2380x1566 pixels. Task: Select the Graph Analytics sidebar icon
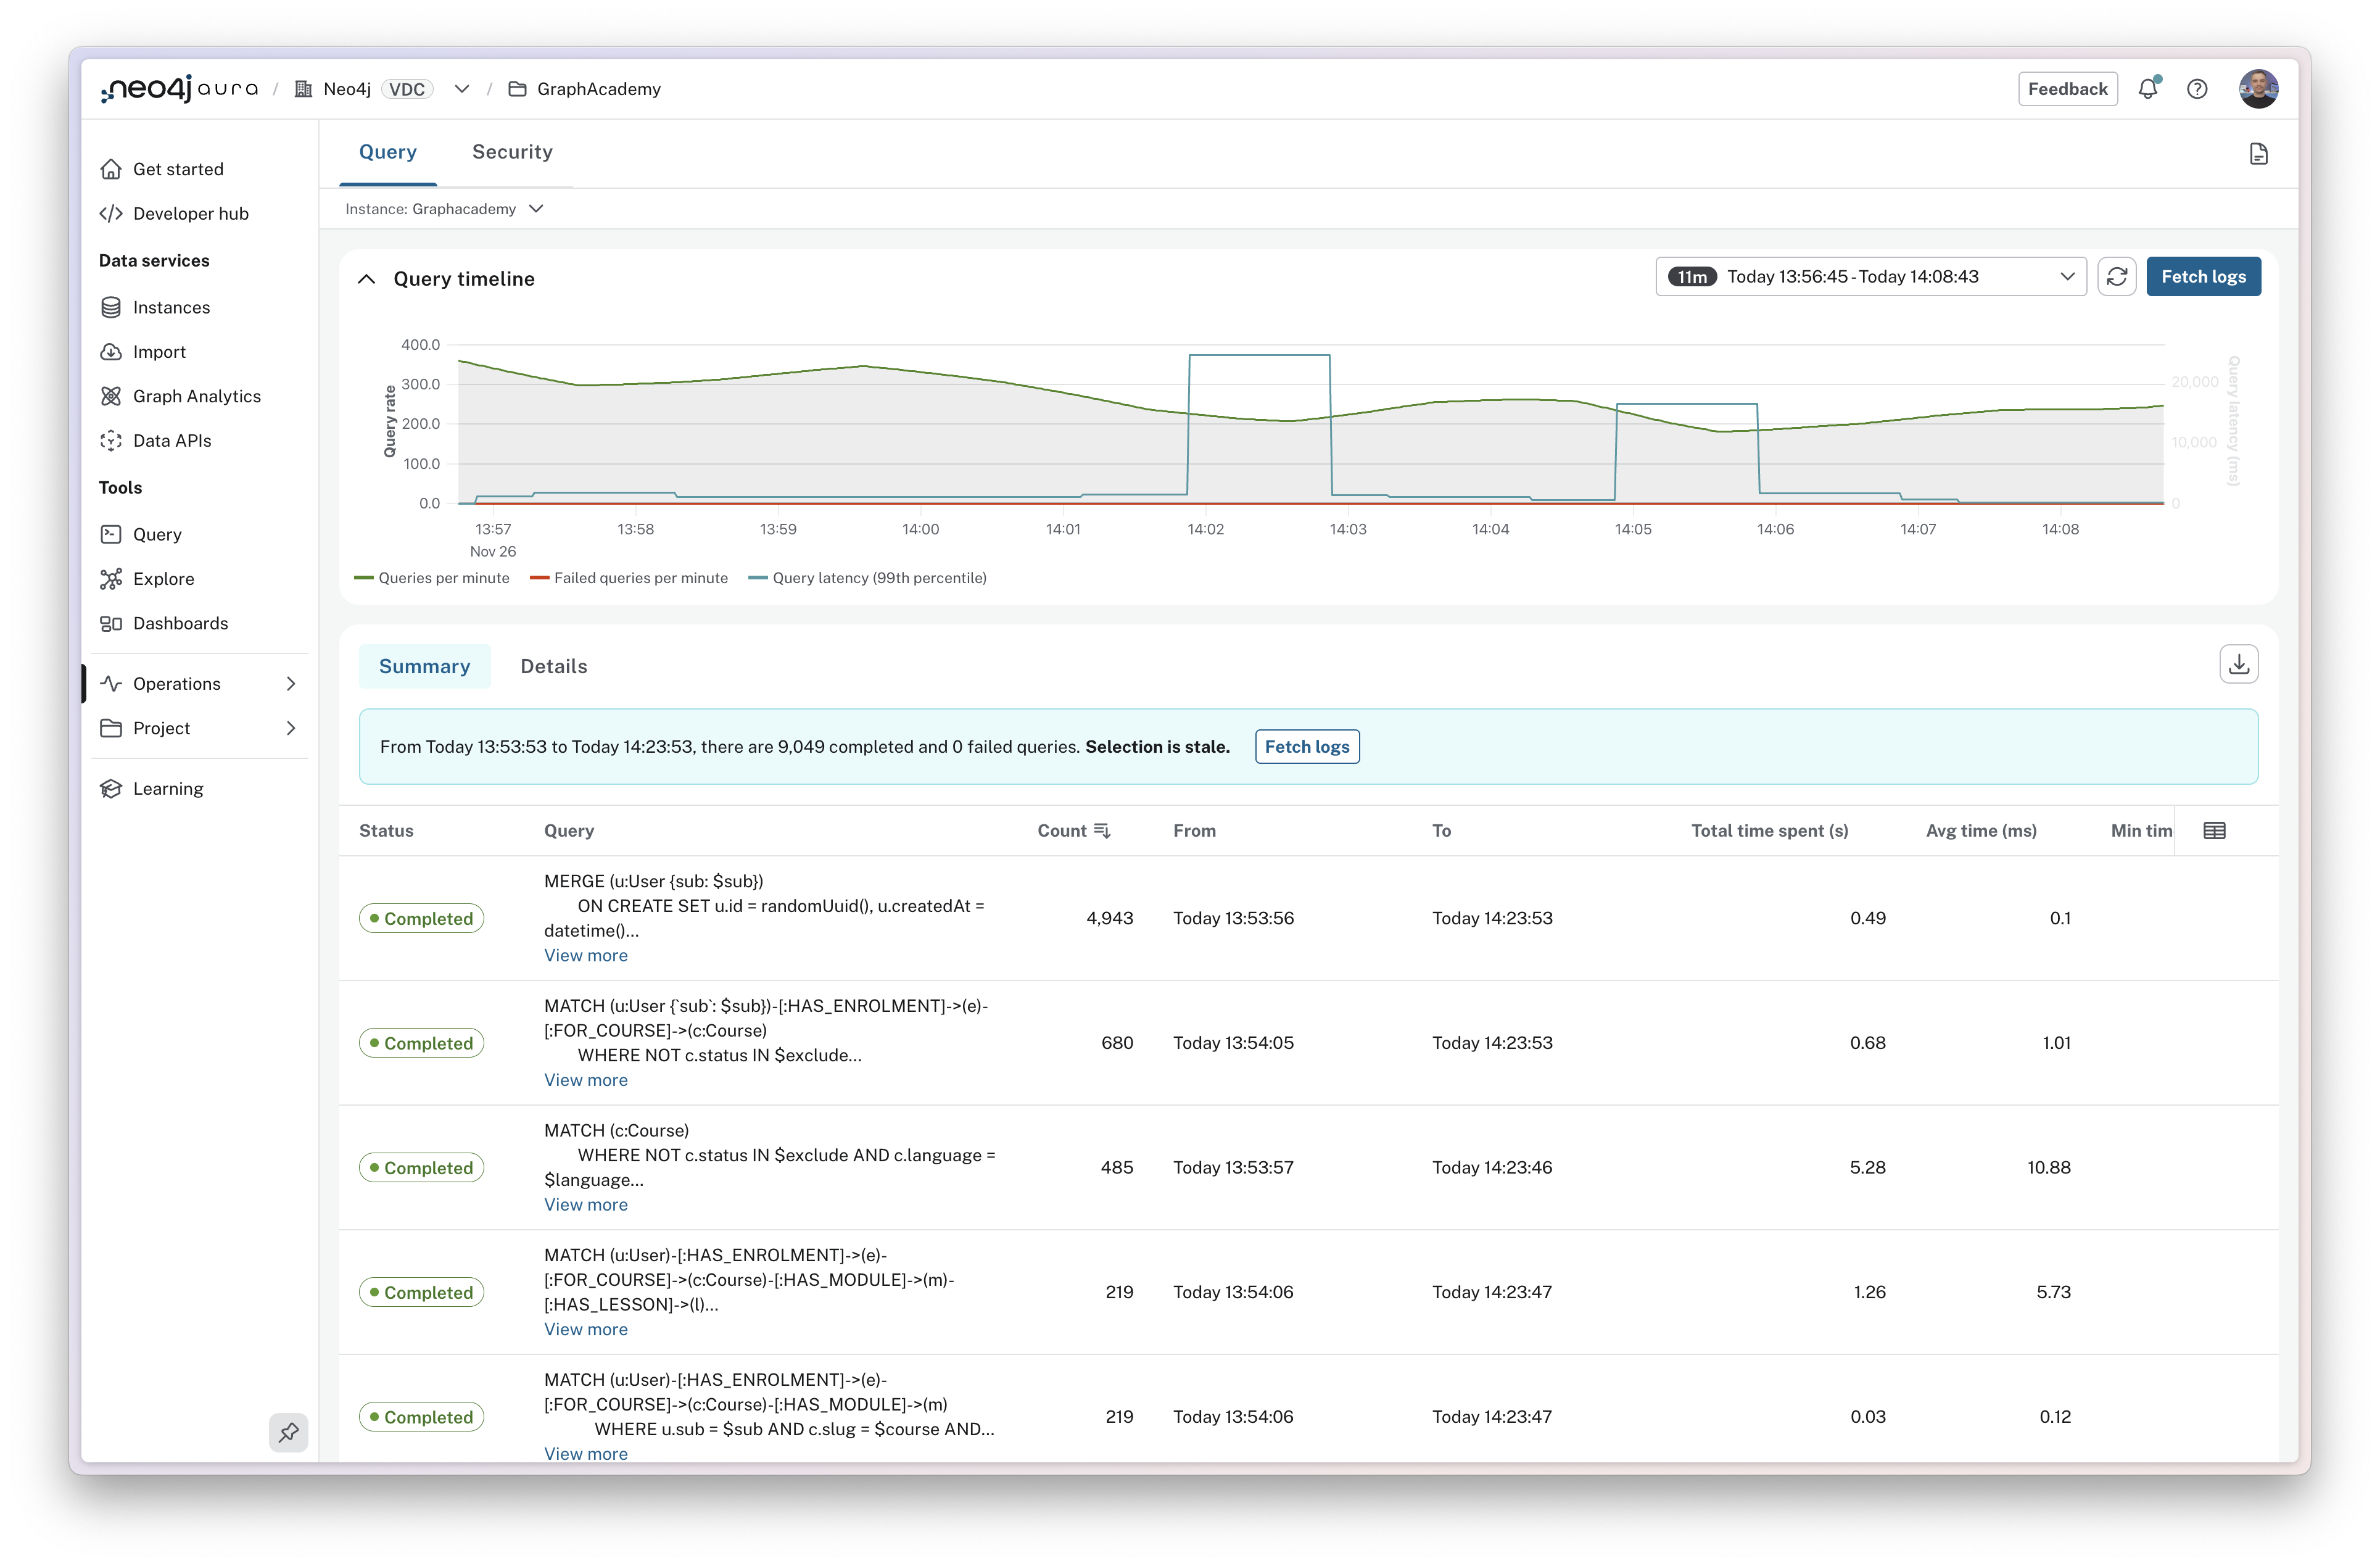(112, 396)
